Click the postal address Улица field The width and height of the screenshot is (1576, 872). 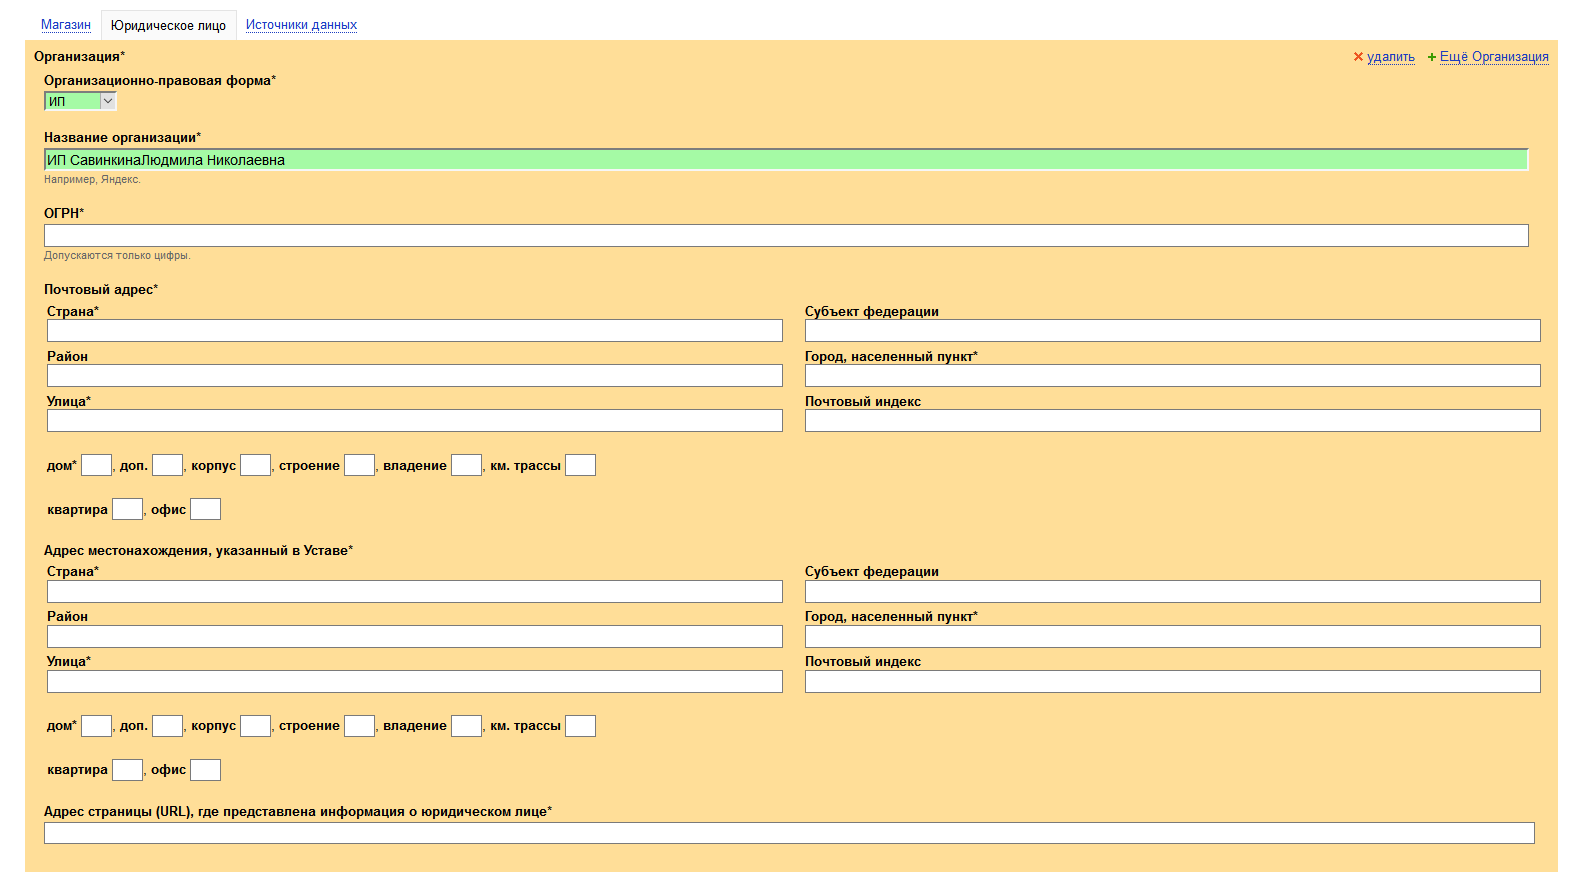tap(414, 421)
